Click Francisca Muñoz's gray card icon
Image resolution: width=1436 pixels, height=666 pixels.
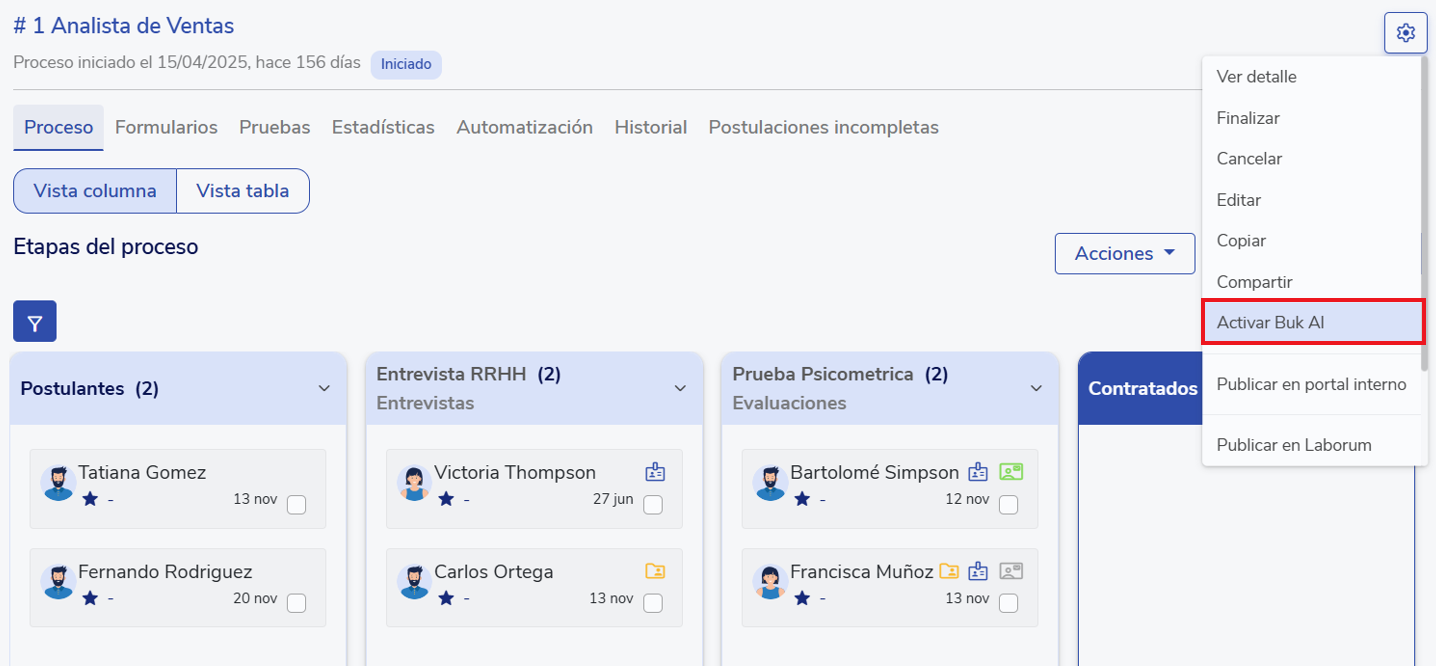point(1011,571)
